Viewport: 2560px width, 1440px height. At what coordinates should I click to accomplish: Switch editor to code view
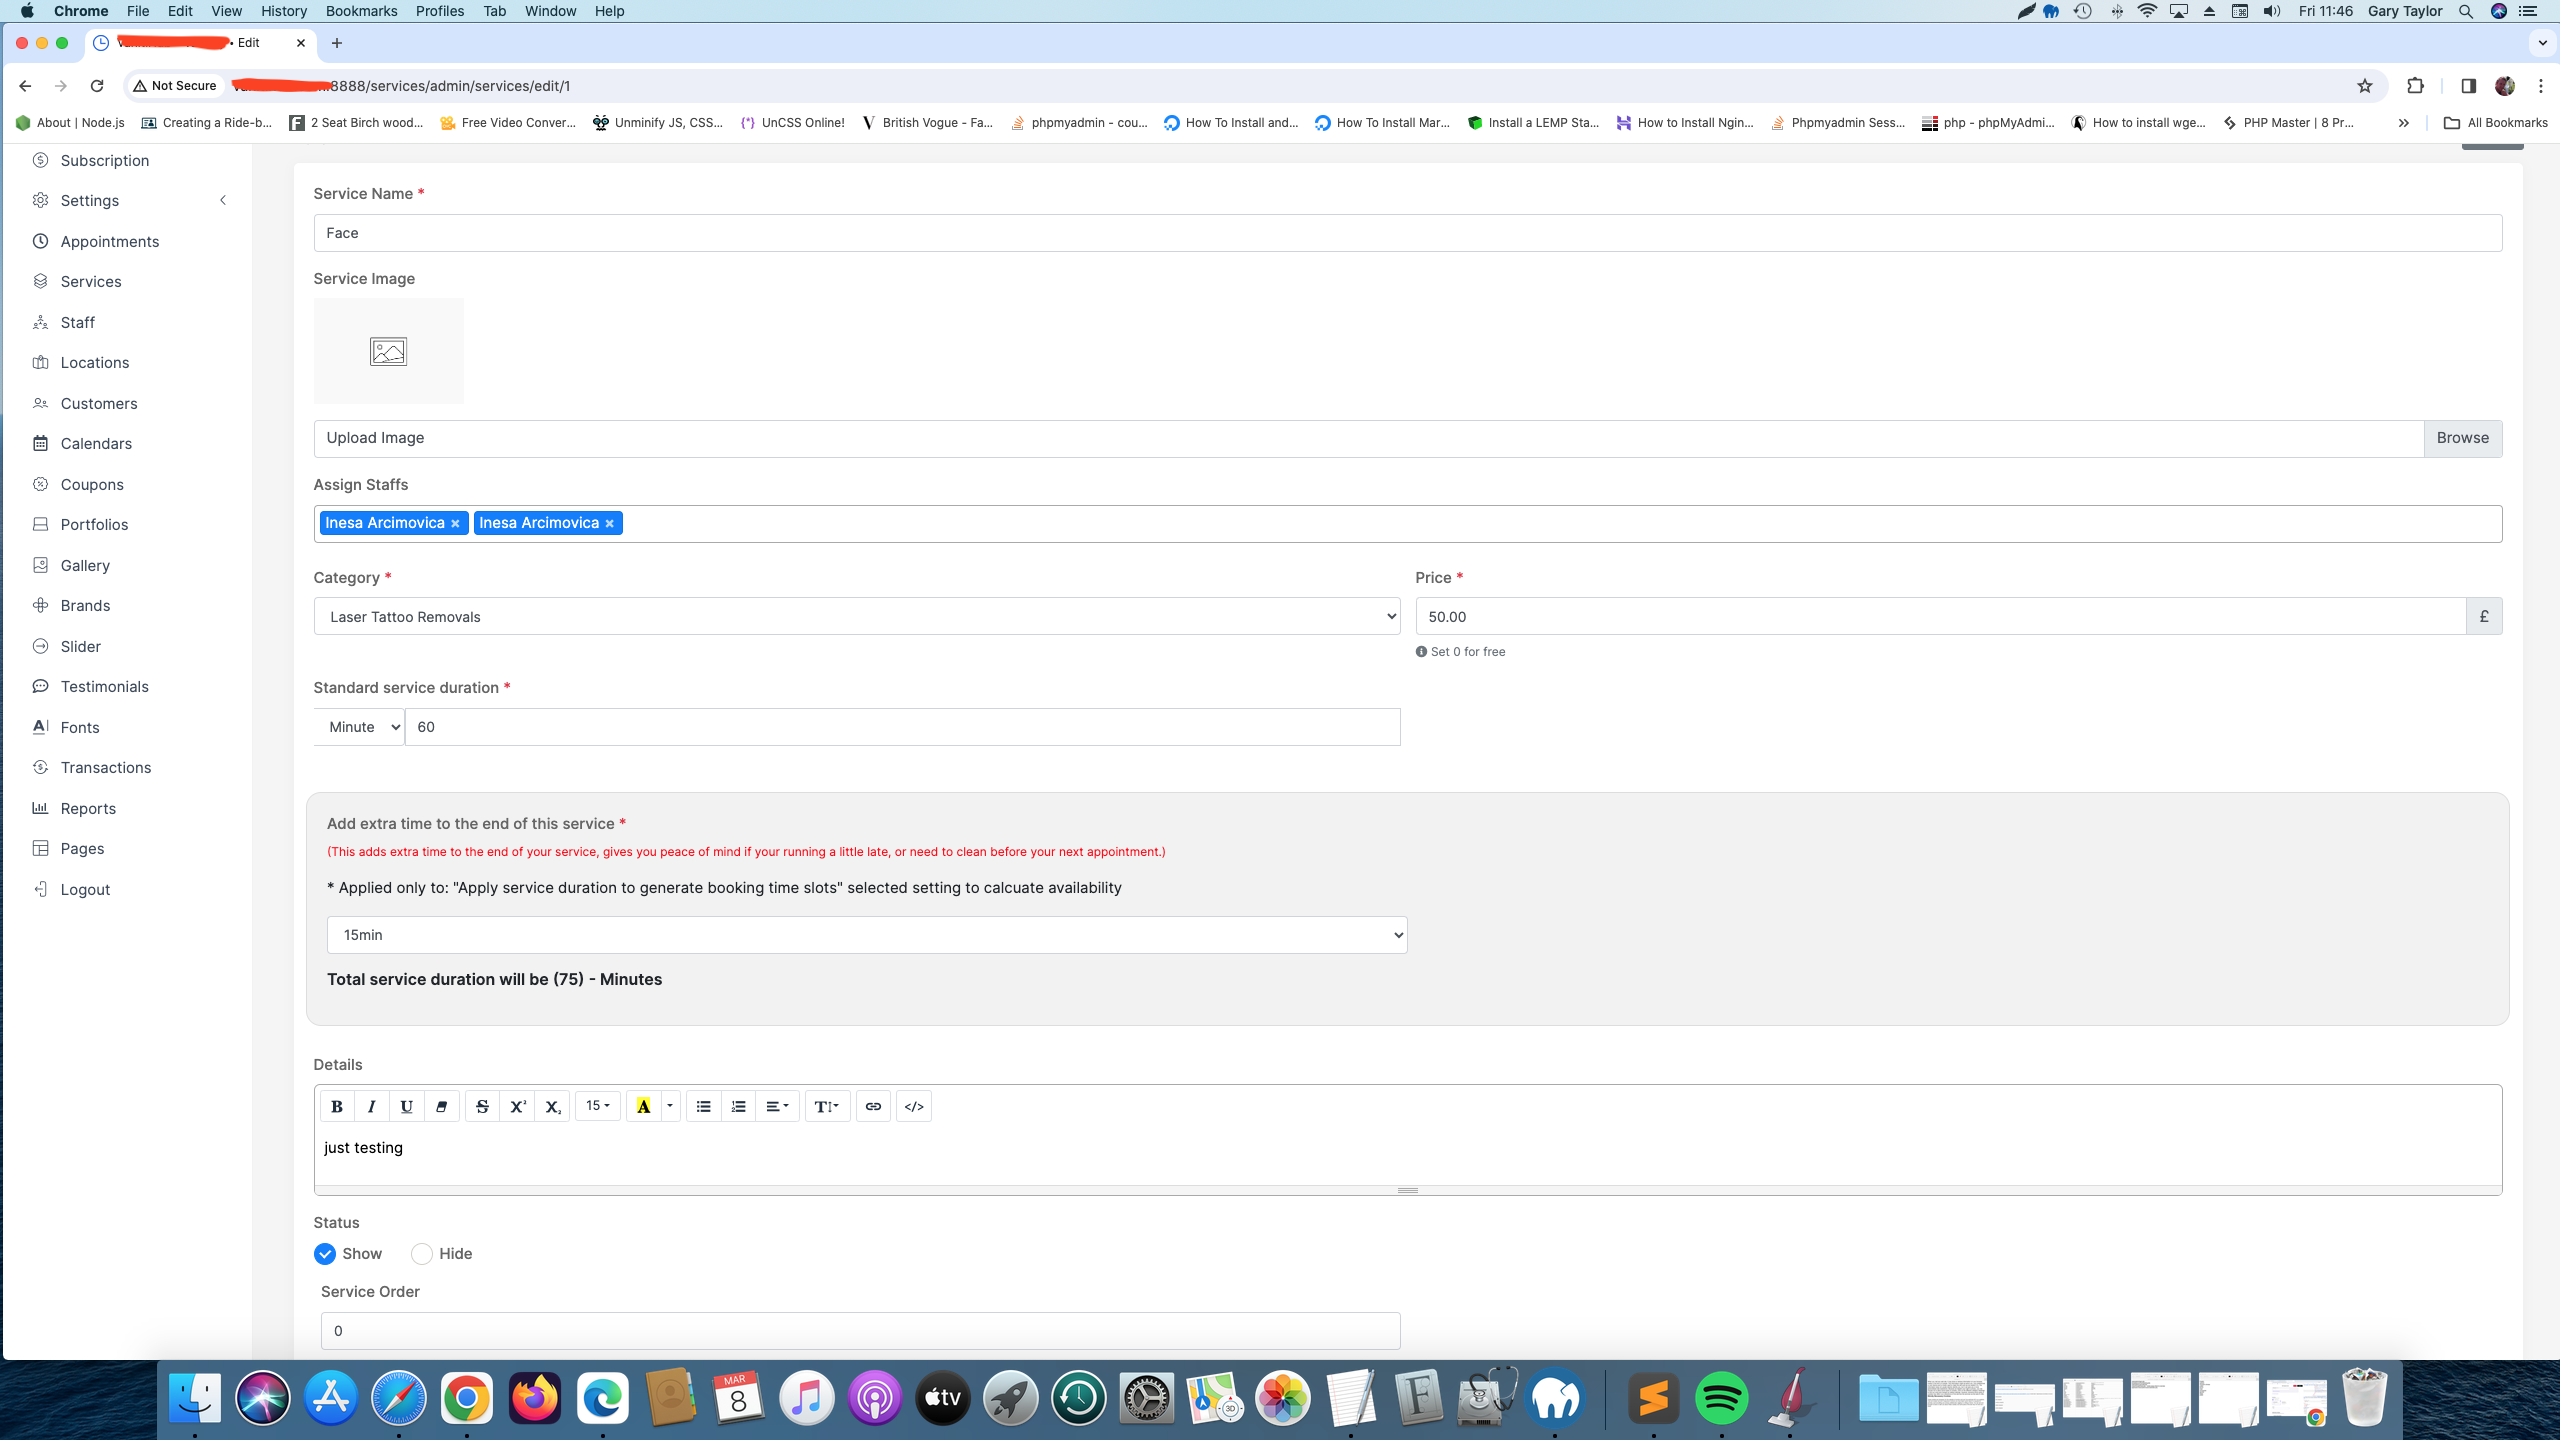(x=914, y=1106)
